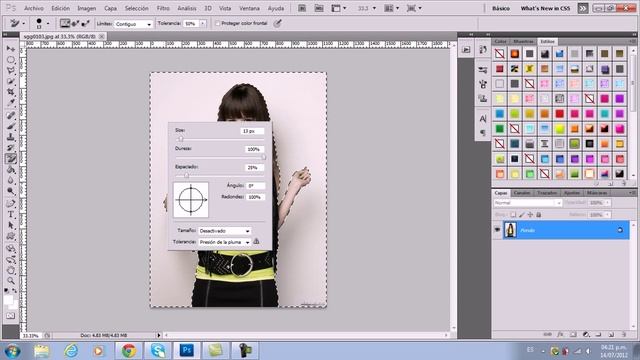Open Tolerancia slider arrow in options bar
The image size is (640, 360).
click(203, 24)
